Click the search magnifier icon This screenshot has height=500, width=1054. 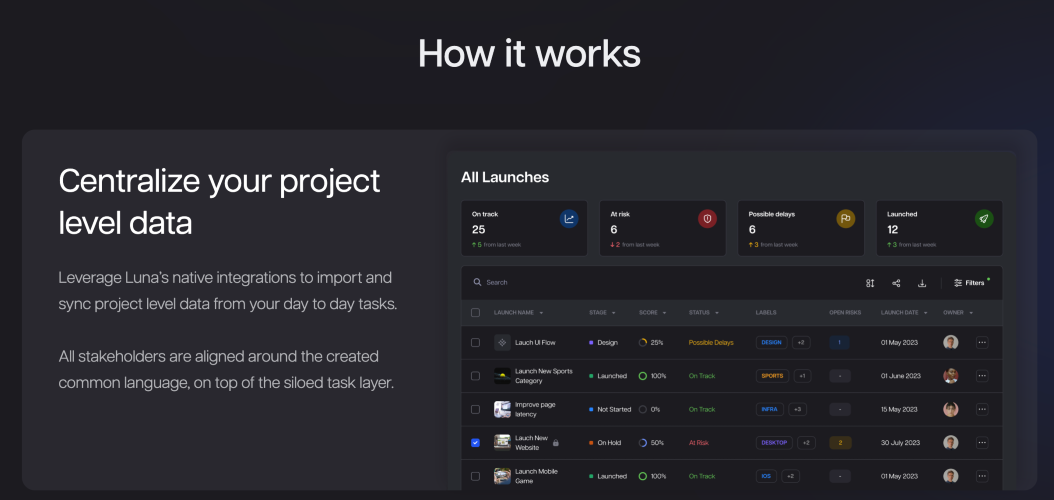(477, 282)
